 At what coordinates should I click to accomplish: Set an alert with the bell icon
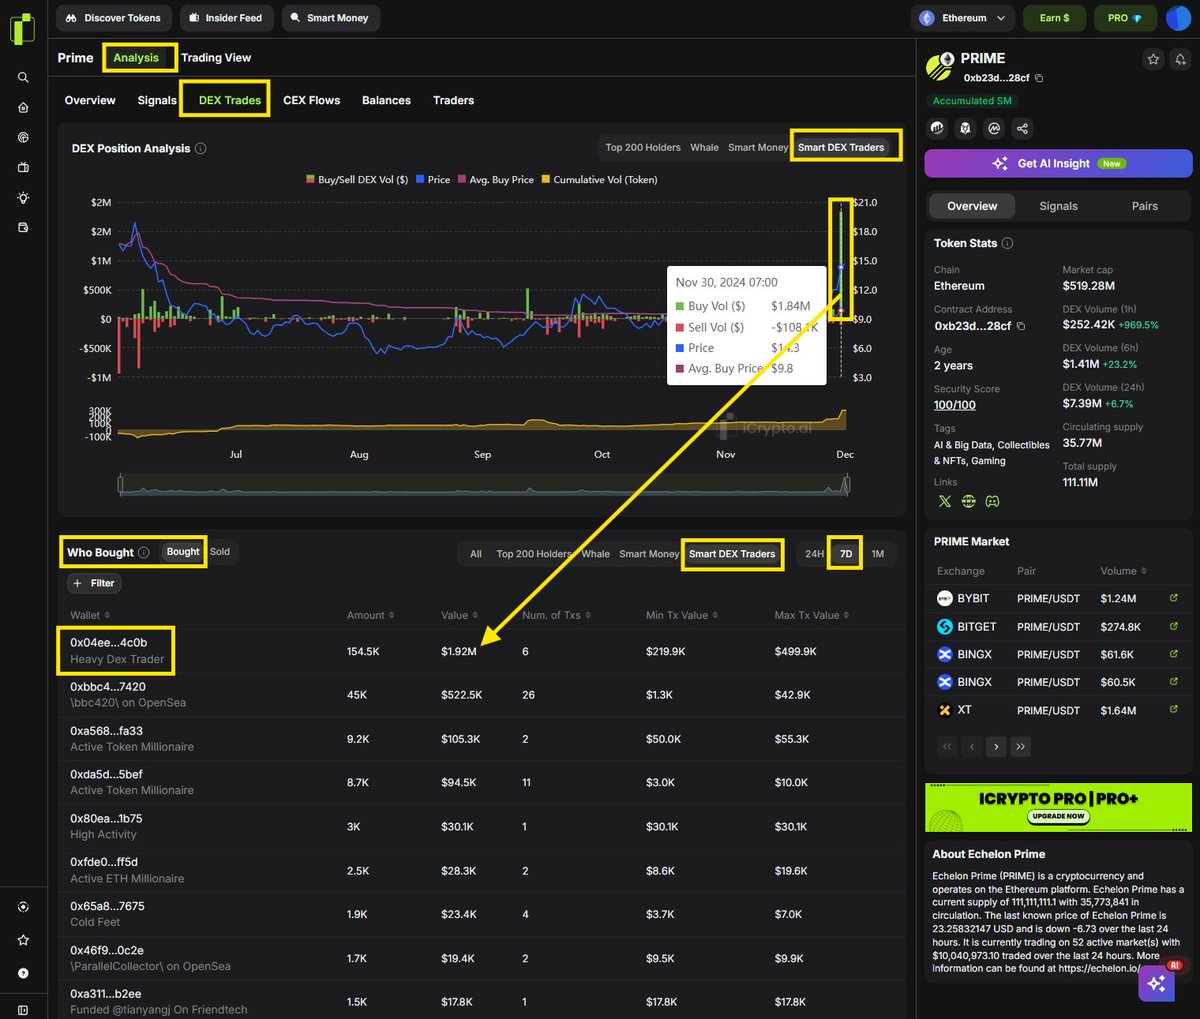[1181, 60]
